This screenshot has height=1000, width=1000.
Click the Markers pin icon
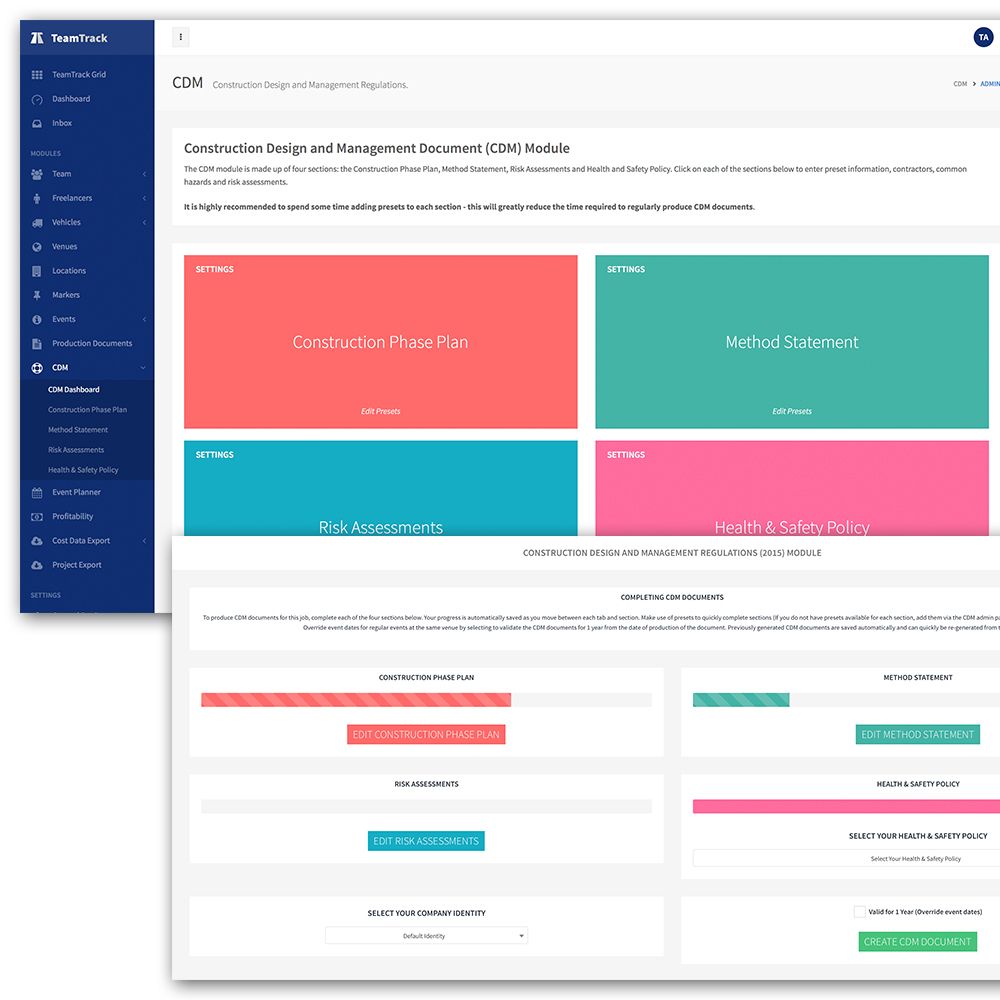click(37, 295)
